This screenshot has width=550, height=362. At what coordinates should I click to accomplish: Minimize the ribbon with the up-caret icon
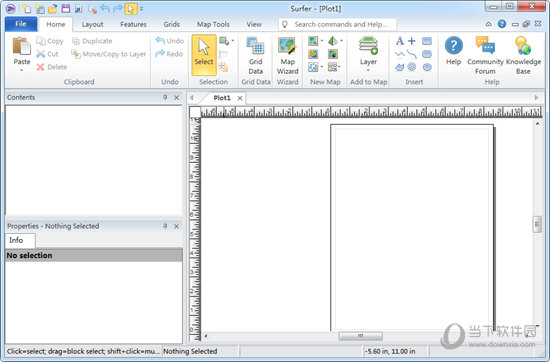tap(489, 24)
